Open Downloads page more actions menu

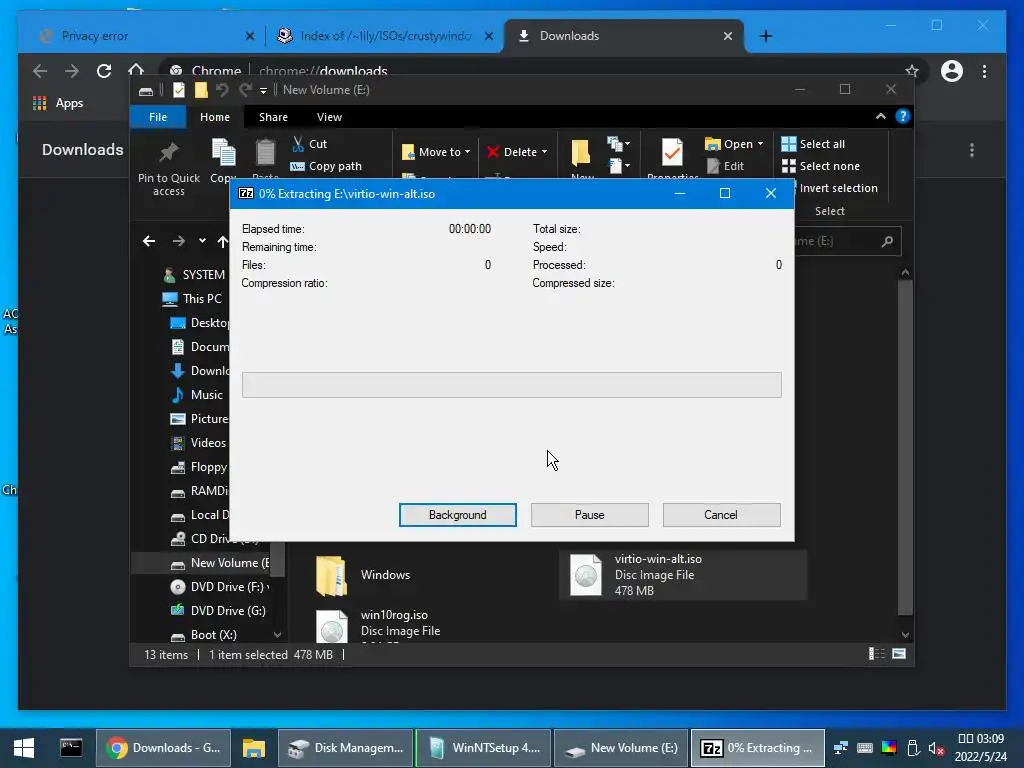972,150
